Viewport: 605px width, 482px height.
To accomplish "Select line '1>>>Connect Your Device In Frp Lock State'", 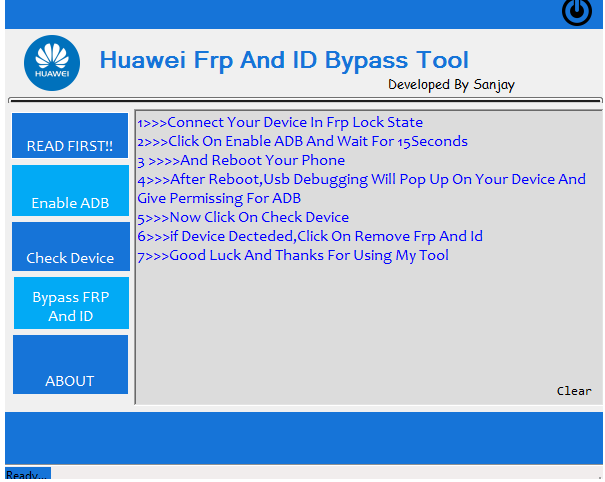I will (x=280, y=122).
